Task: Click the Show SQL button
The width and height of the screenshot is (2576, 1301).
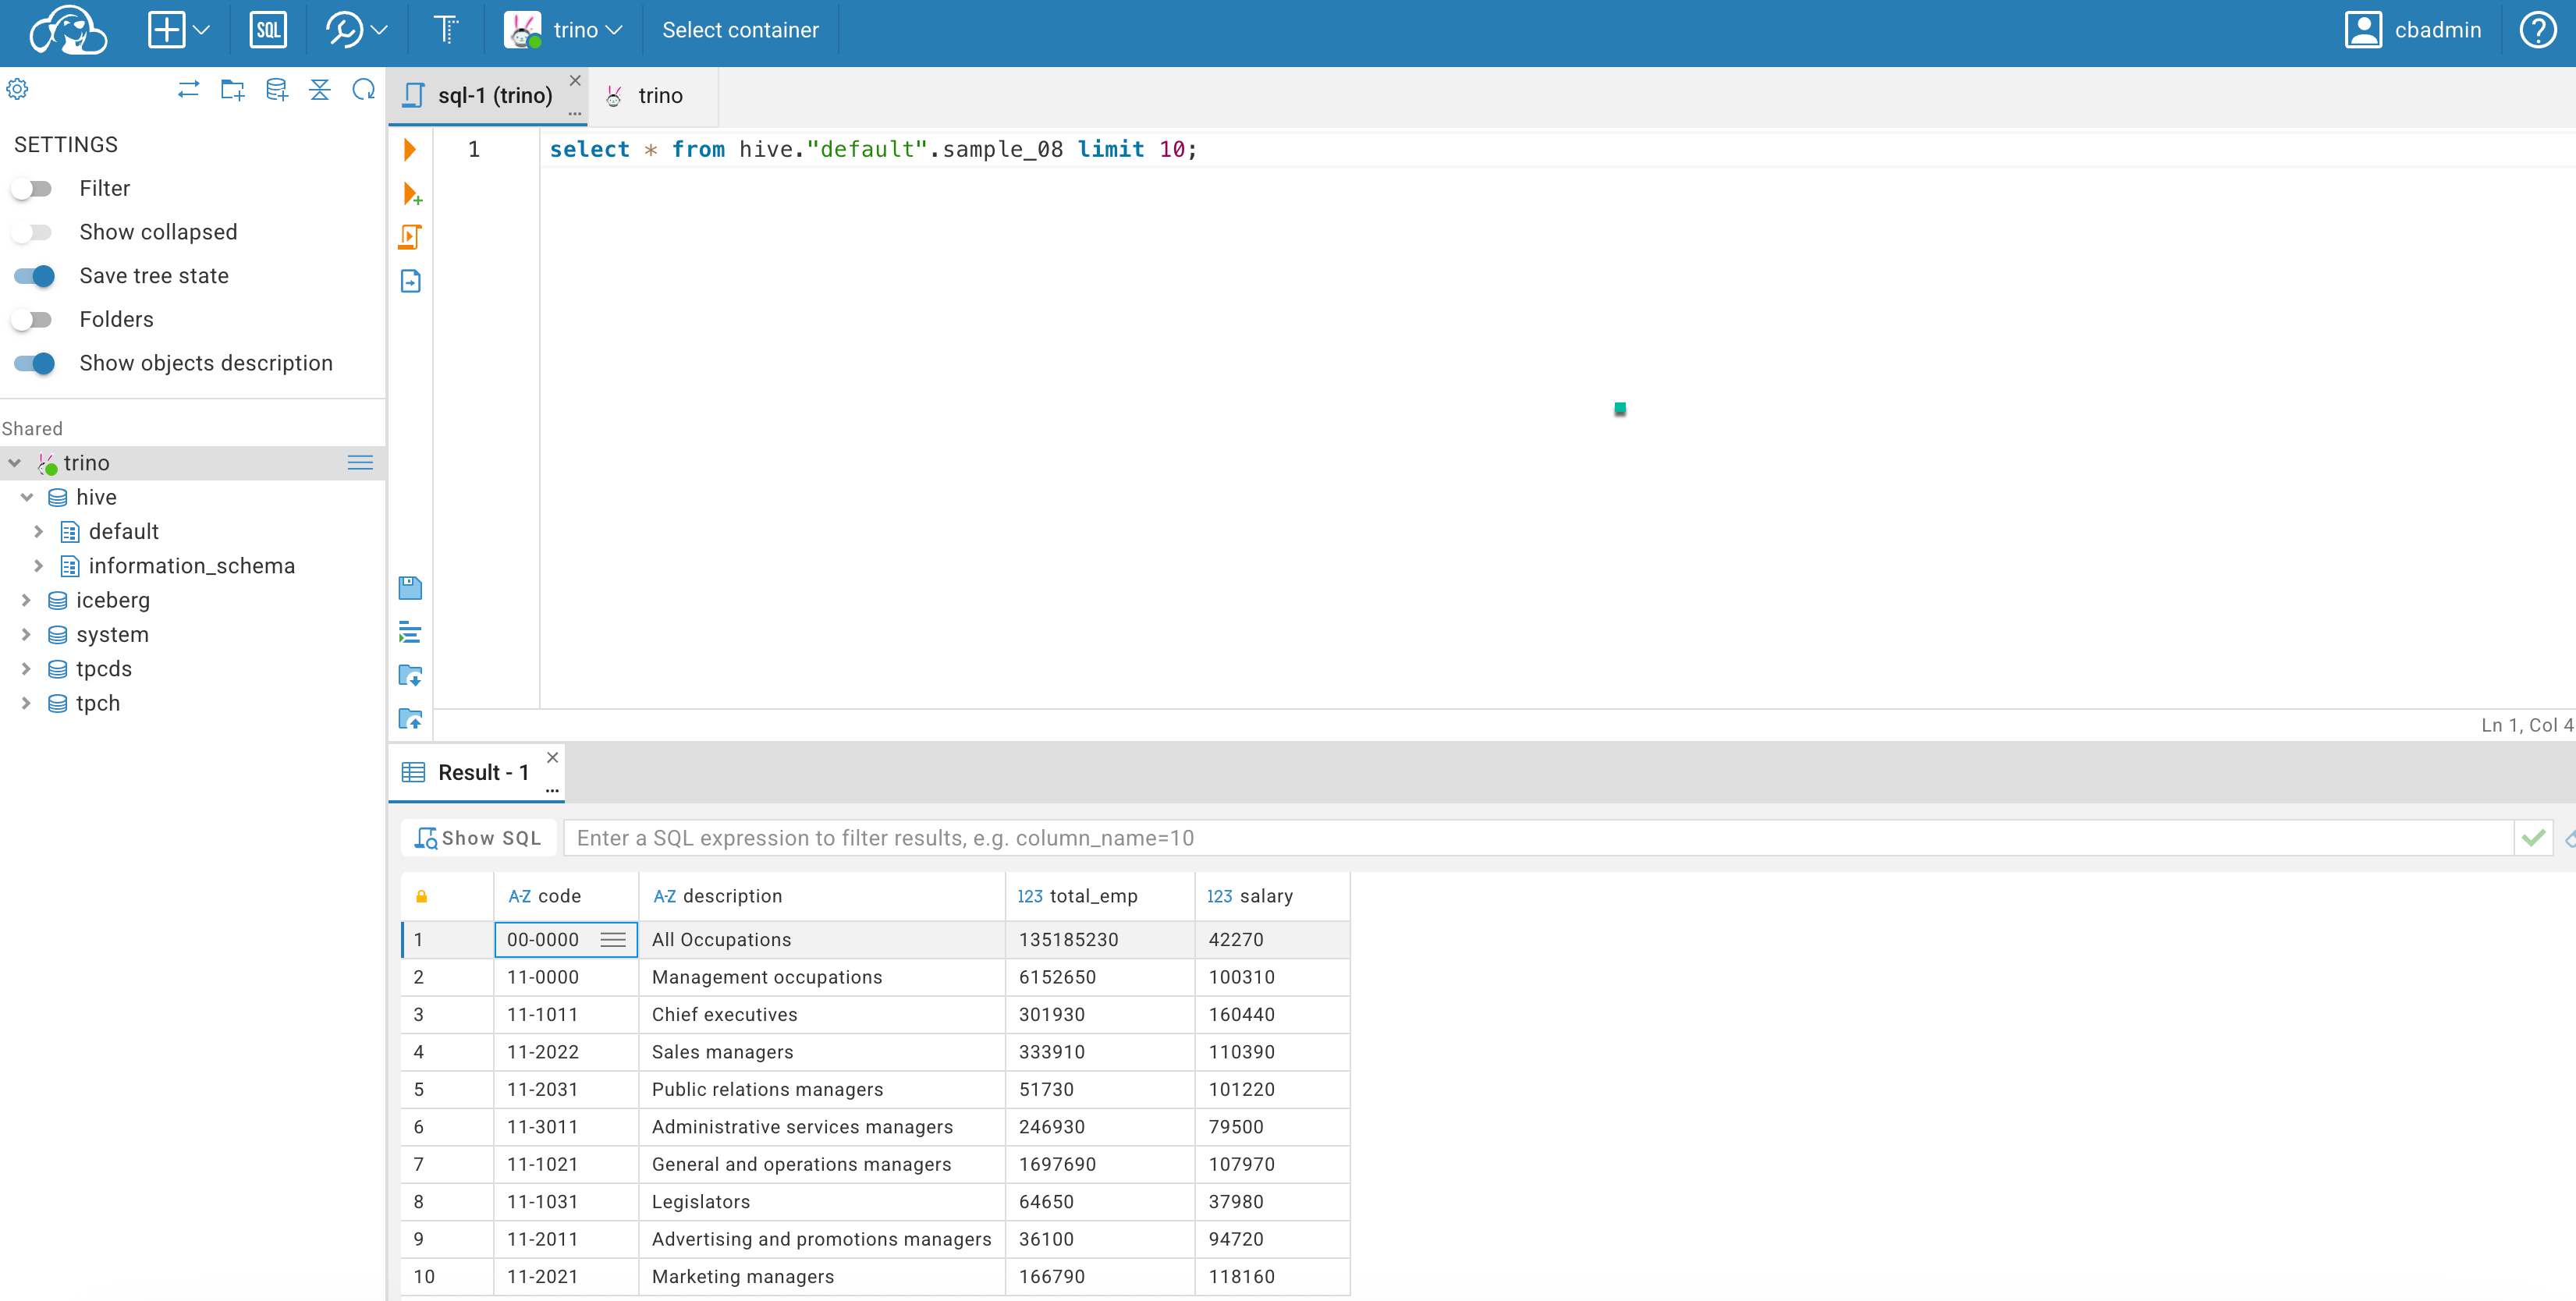Action: (x=478, y=838)
